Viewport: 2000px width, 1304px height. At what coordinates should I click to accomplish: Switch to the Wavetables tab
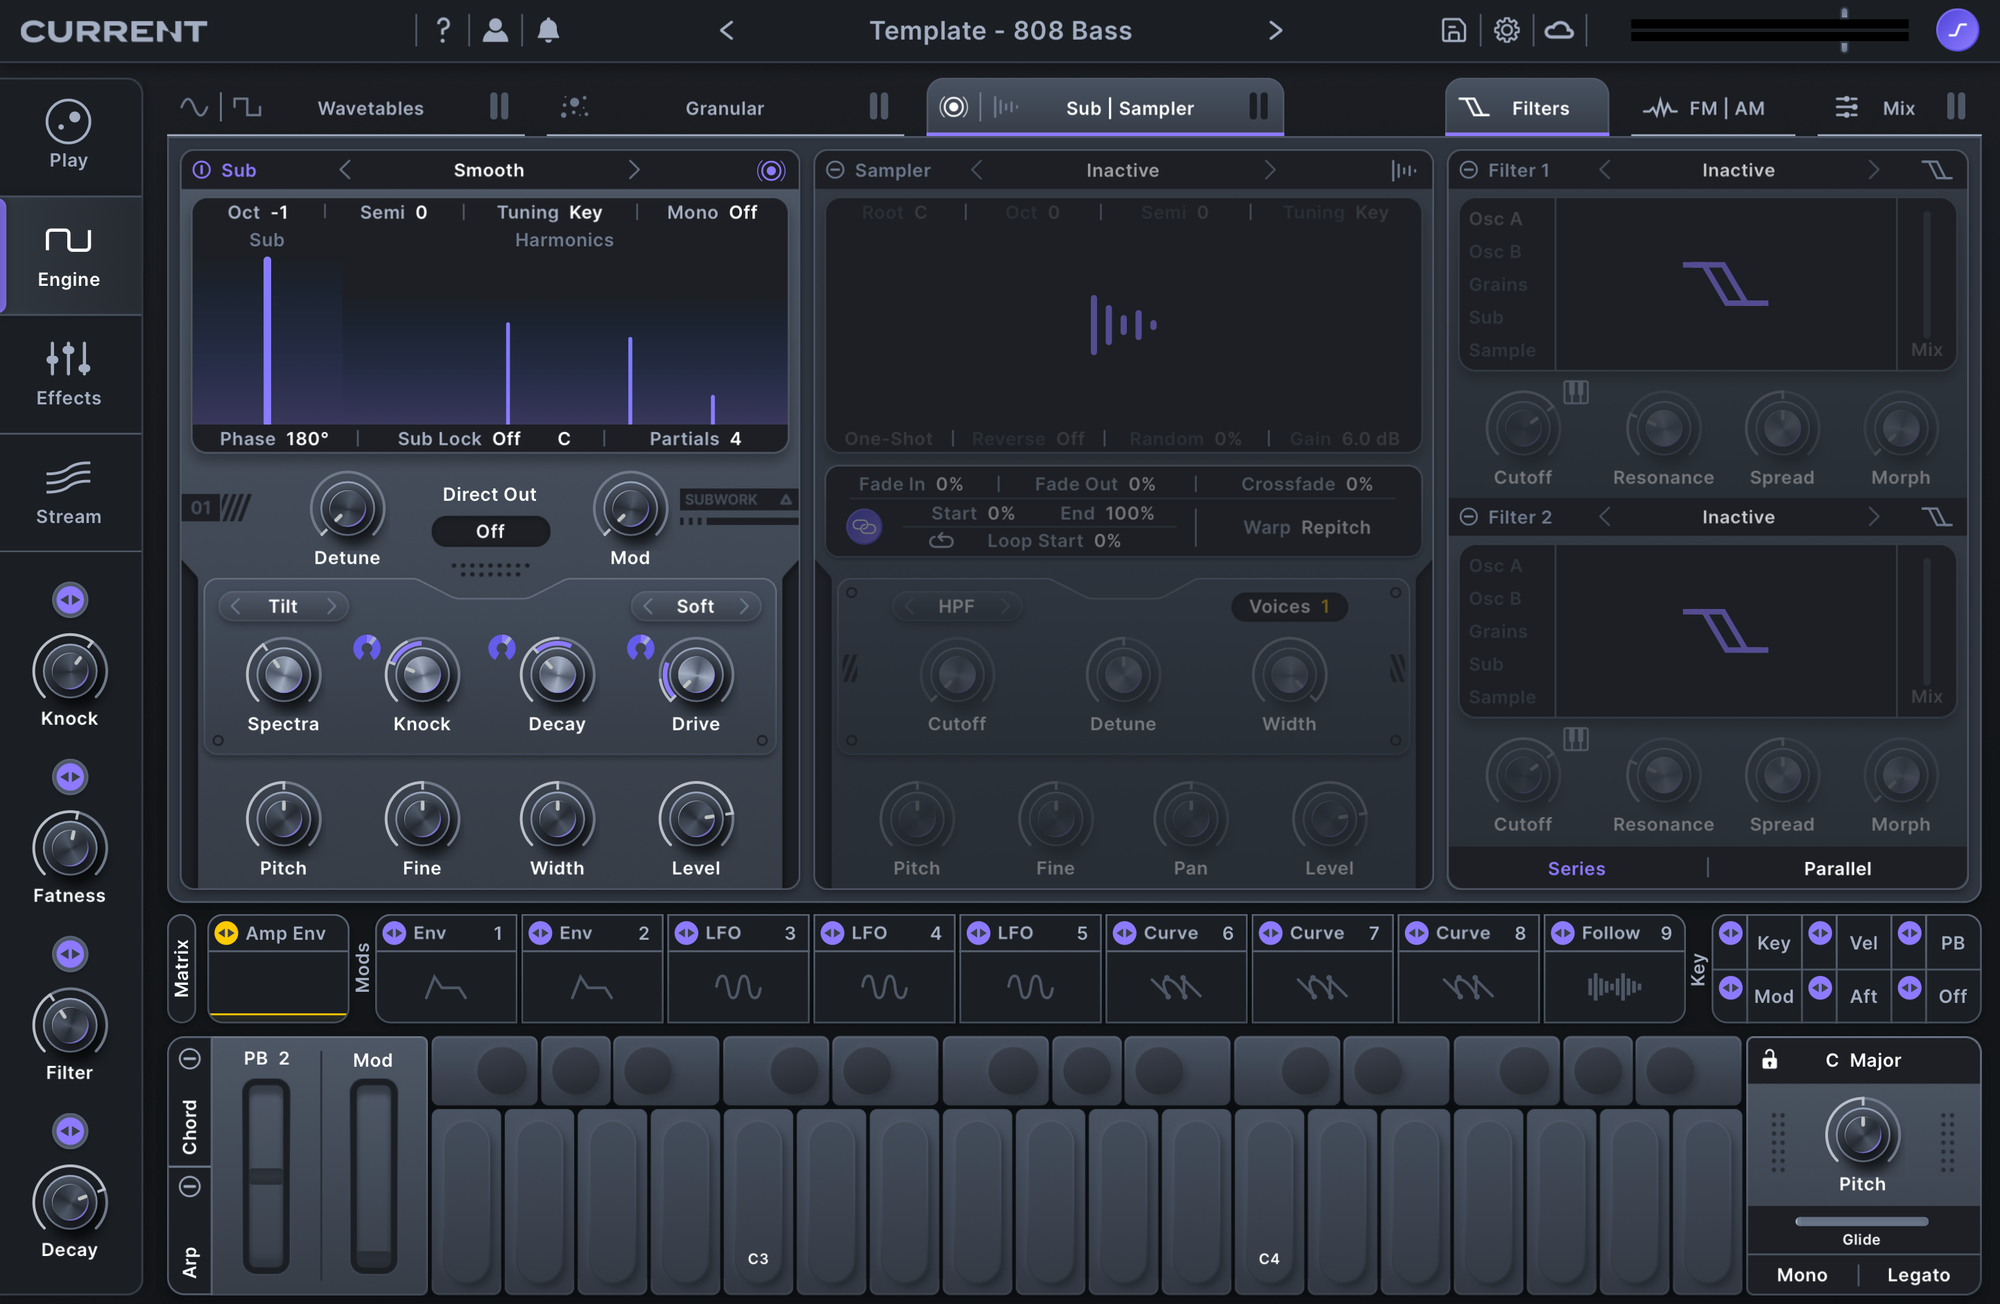[x=370, y=108]
